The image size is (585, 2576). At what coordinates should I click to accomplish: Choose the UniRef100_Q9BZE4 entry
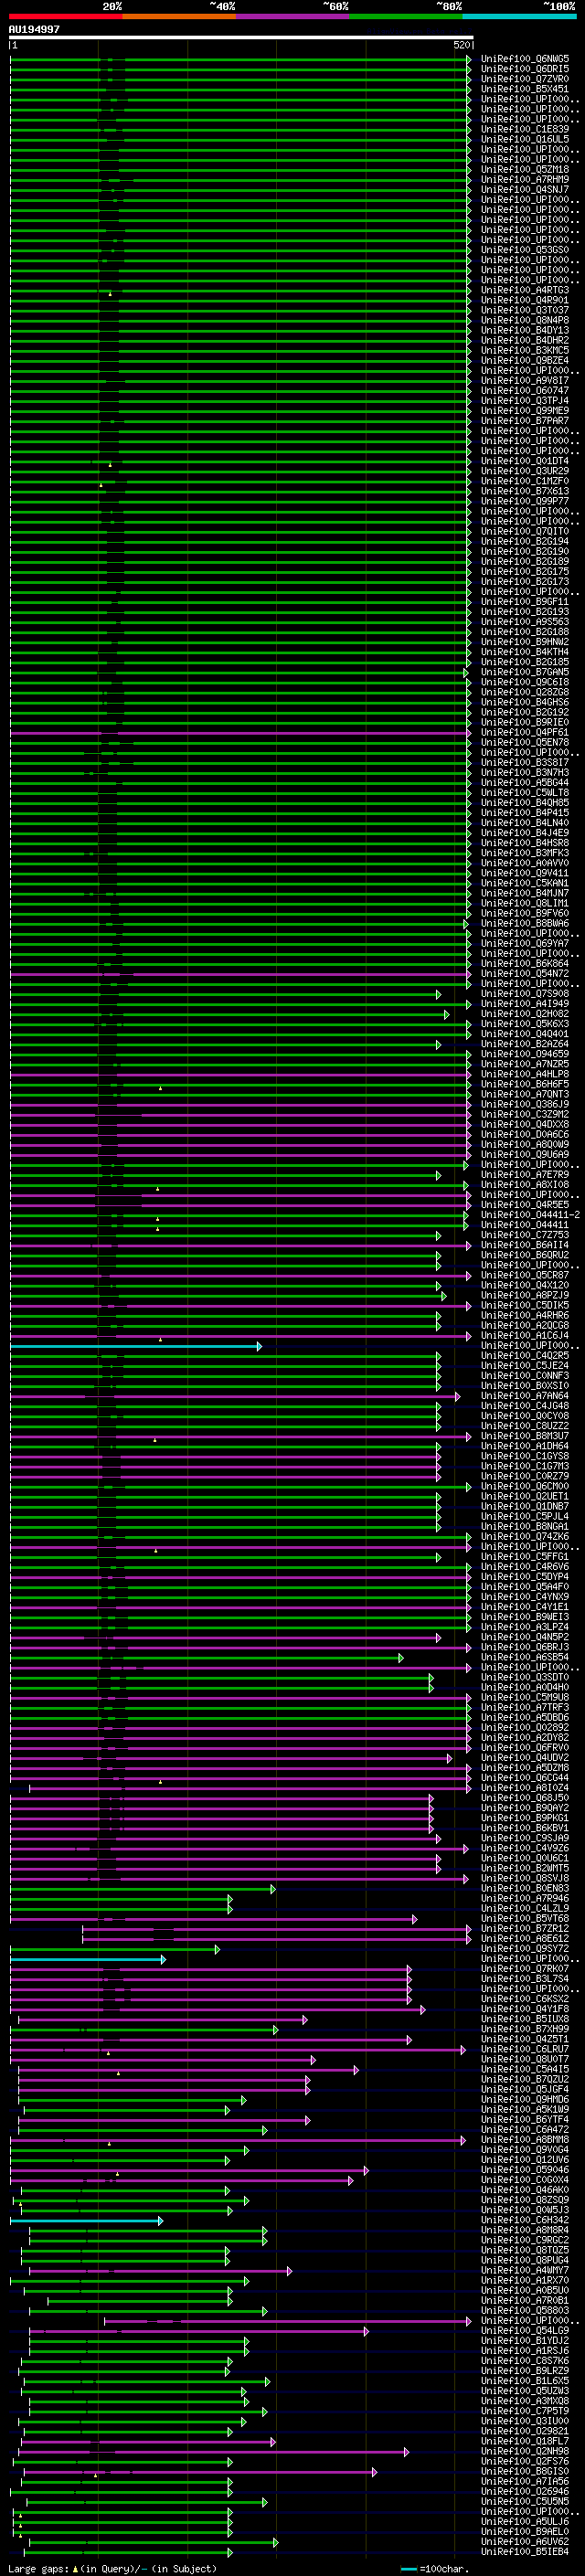point(525,360)
